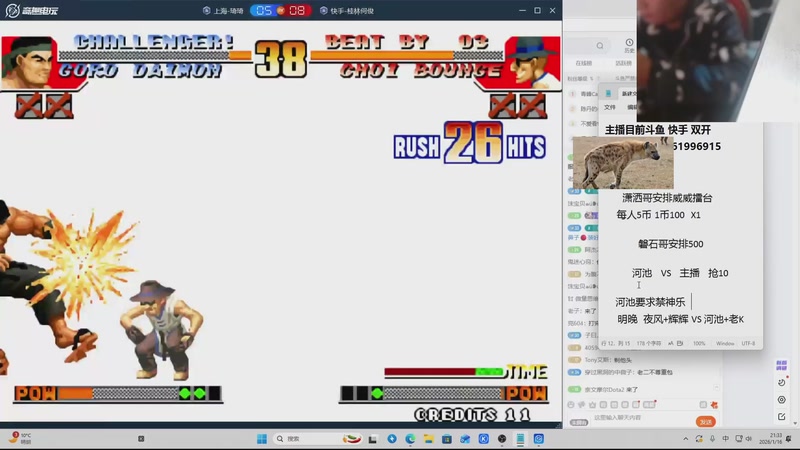Click the UTF-8 encoding indicator in Notepad
The width and height of the screenshot is (800, 450).
tap(748, 343)
